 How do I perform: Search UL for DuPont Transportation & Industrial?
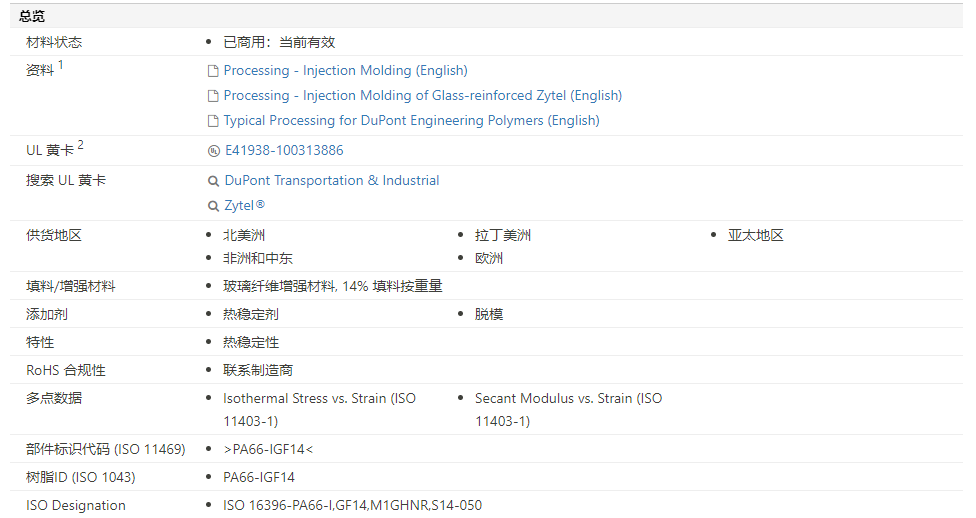tap(331, 181)
